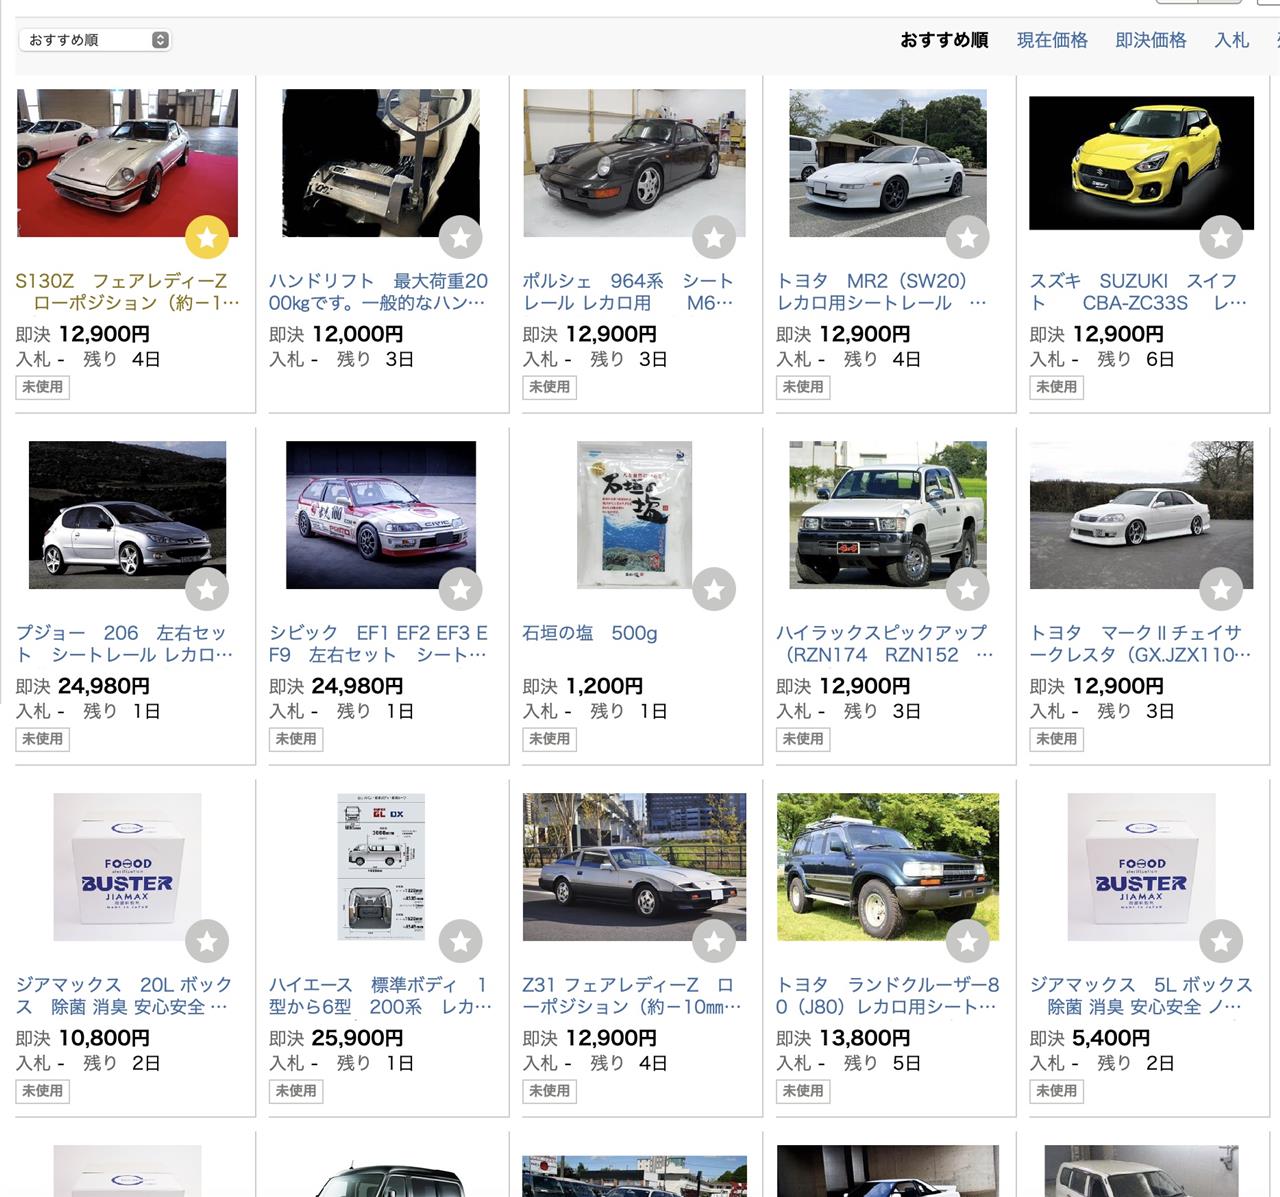View 石垣の塩 salt bag photo
The height and width of the screenshot is (1197, 1280).
point(635,515)
